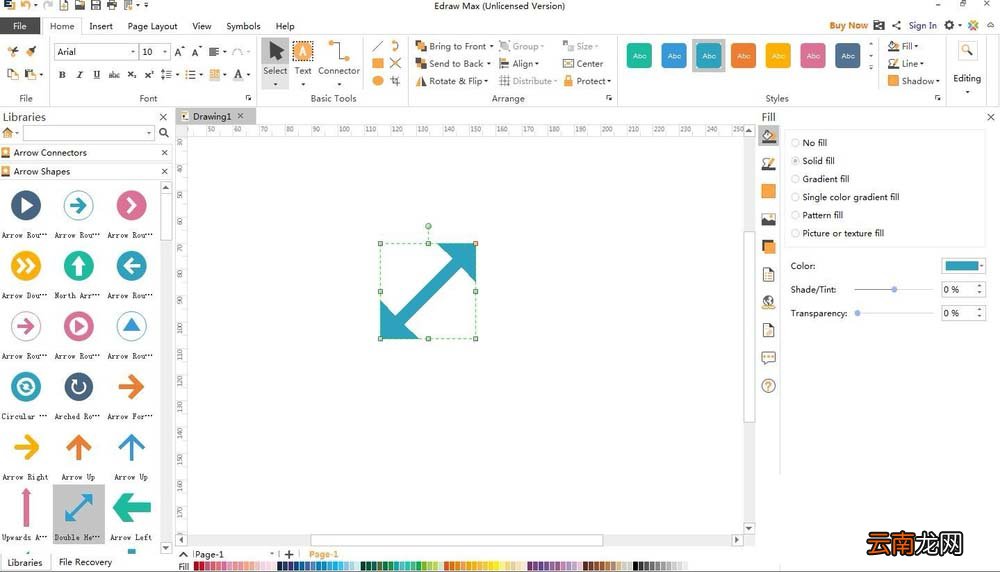This screenshot has width=1000, height=572.
Task: Select Single color gradient fill option
Action: (x=845, y=197)
